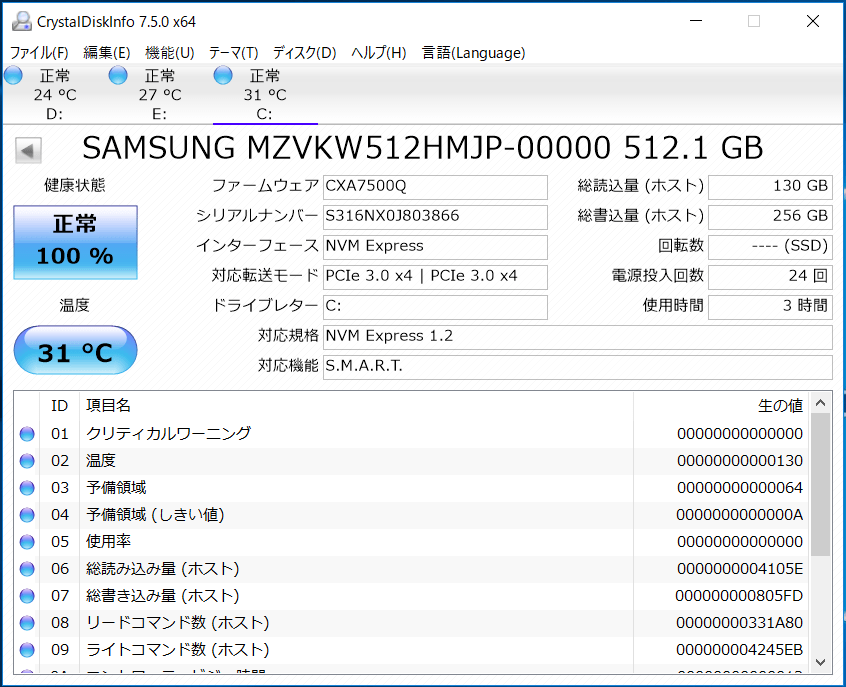The height and width of the screenshot is (687, 846).
Task: Click raw value 000000004245EB
Action: point(740,650)
